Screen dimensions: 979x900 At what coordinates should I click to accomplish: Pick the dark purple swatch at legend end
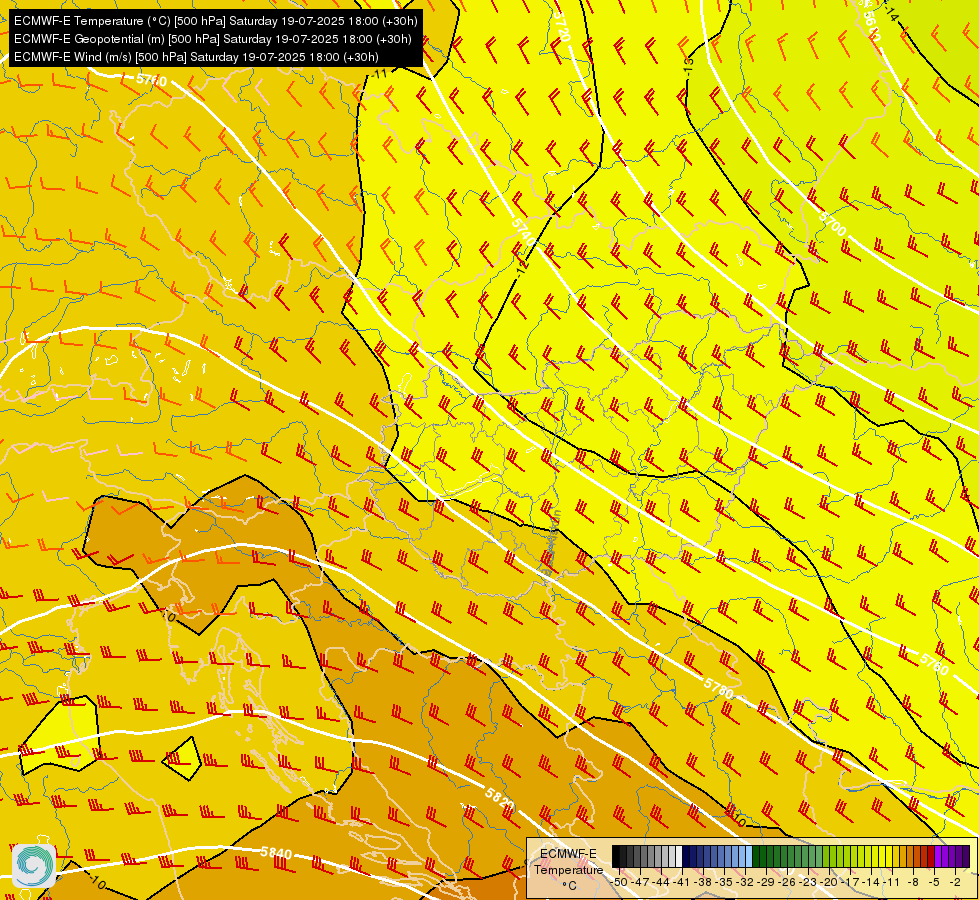(x=967, y=856)
